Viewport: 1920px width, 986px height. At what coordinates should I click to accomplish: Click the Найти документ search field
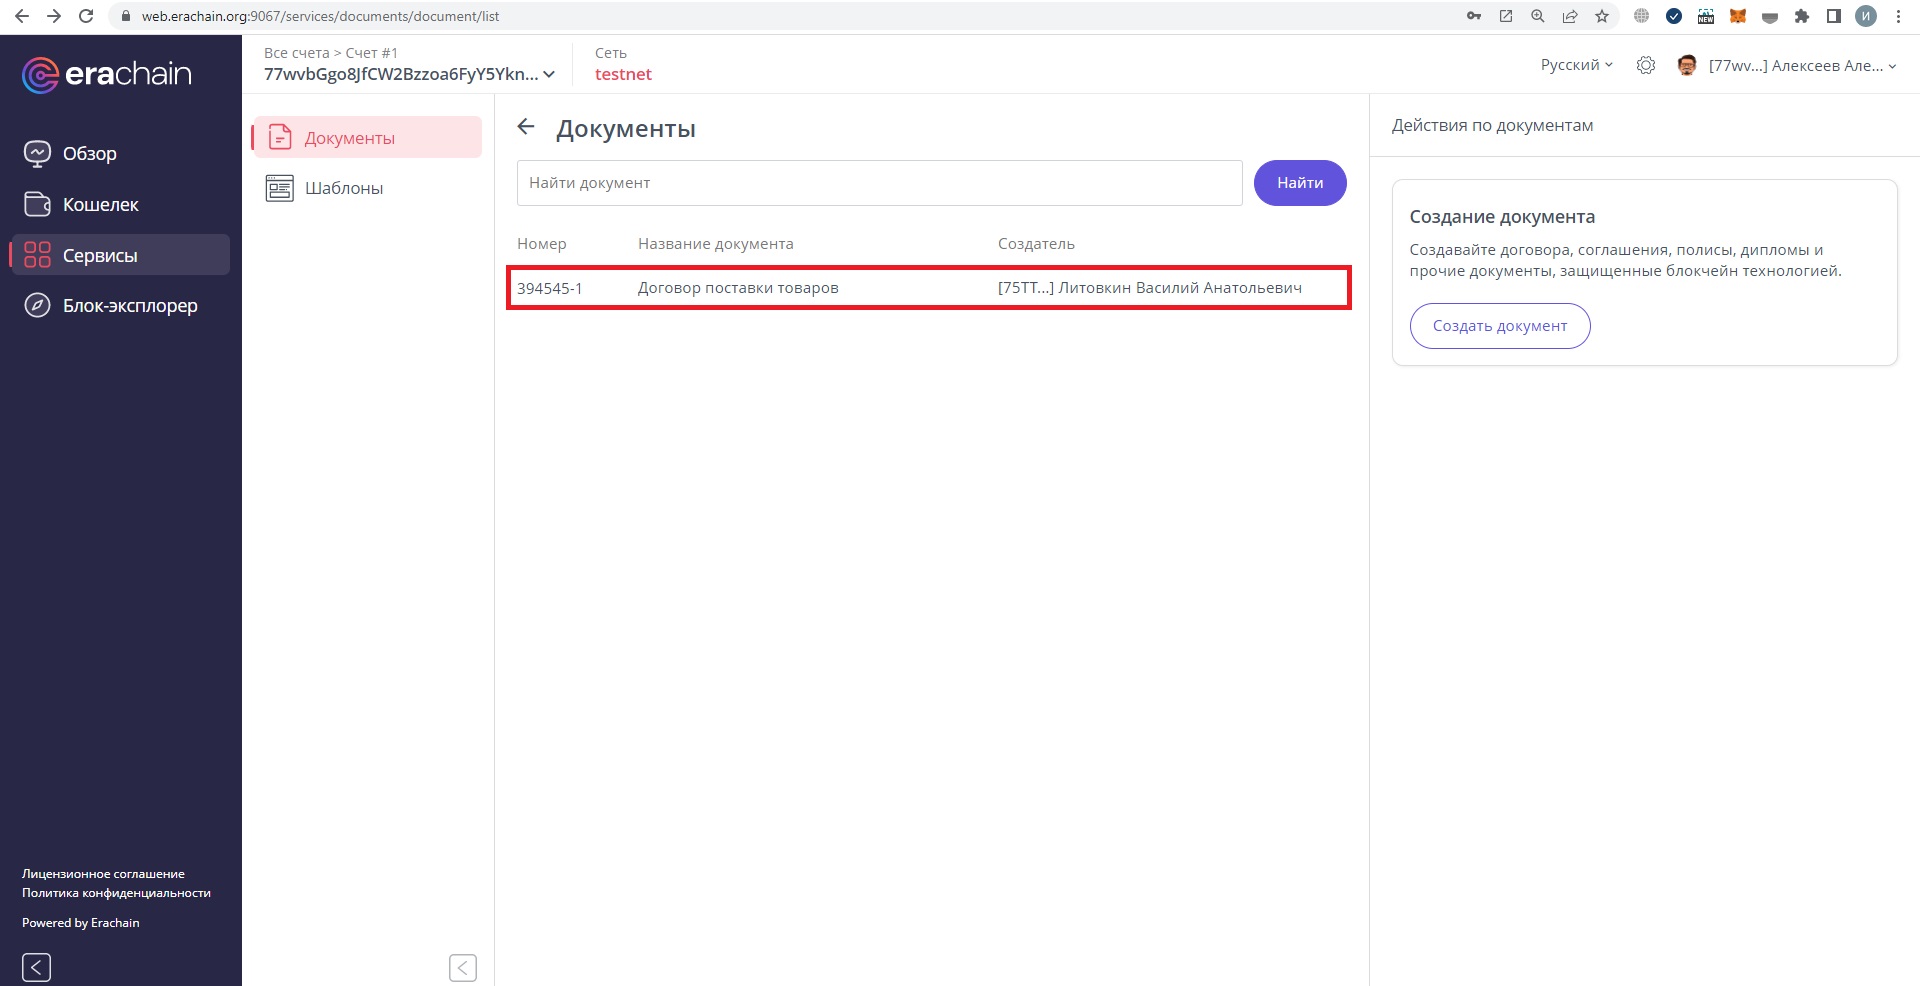879,183
